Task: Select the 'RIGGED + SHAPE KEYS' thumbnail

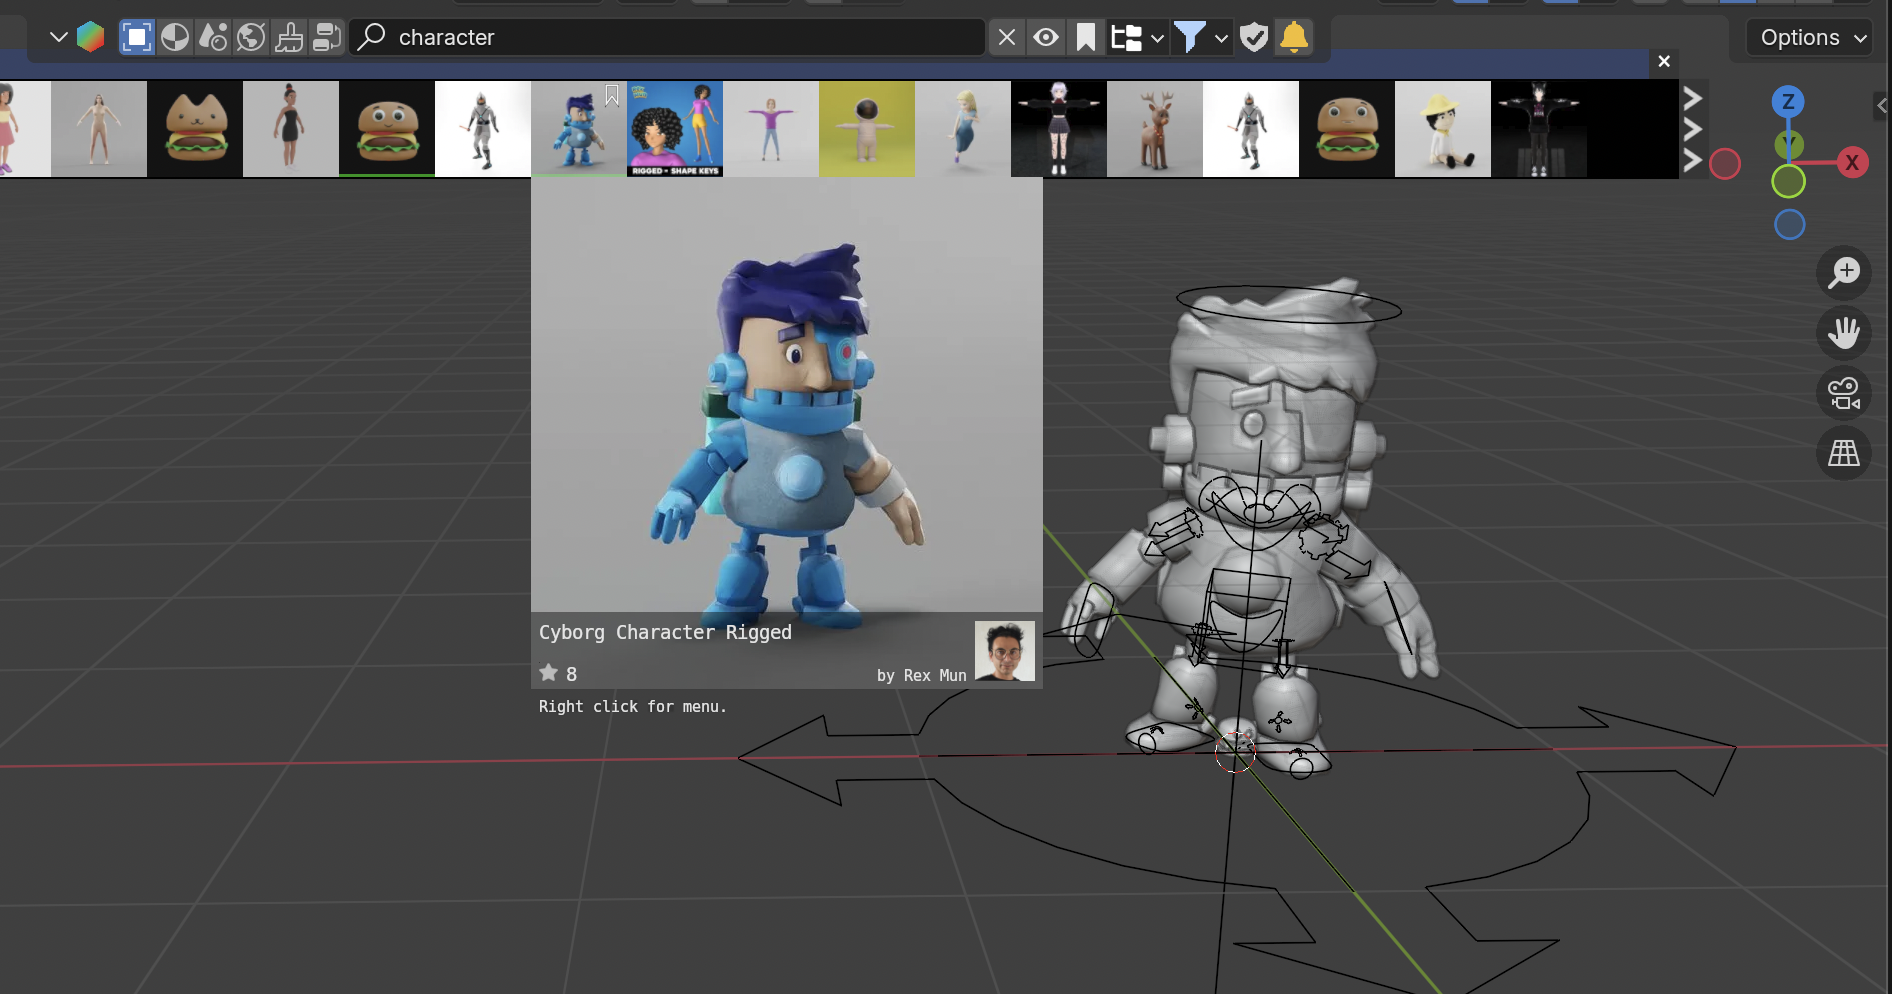Action: pyautogui.click(x=675, y=129)
